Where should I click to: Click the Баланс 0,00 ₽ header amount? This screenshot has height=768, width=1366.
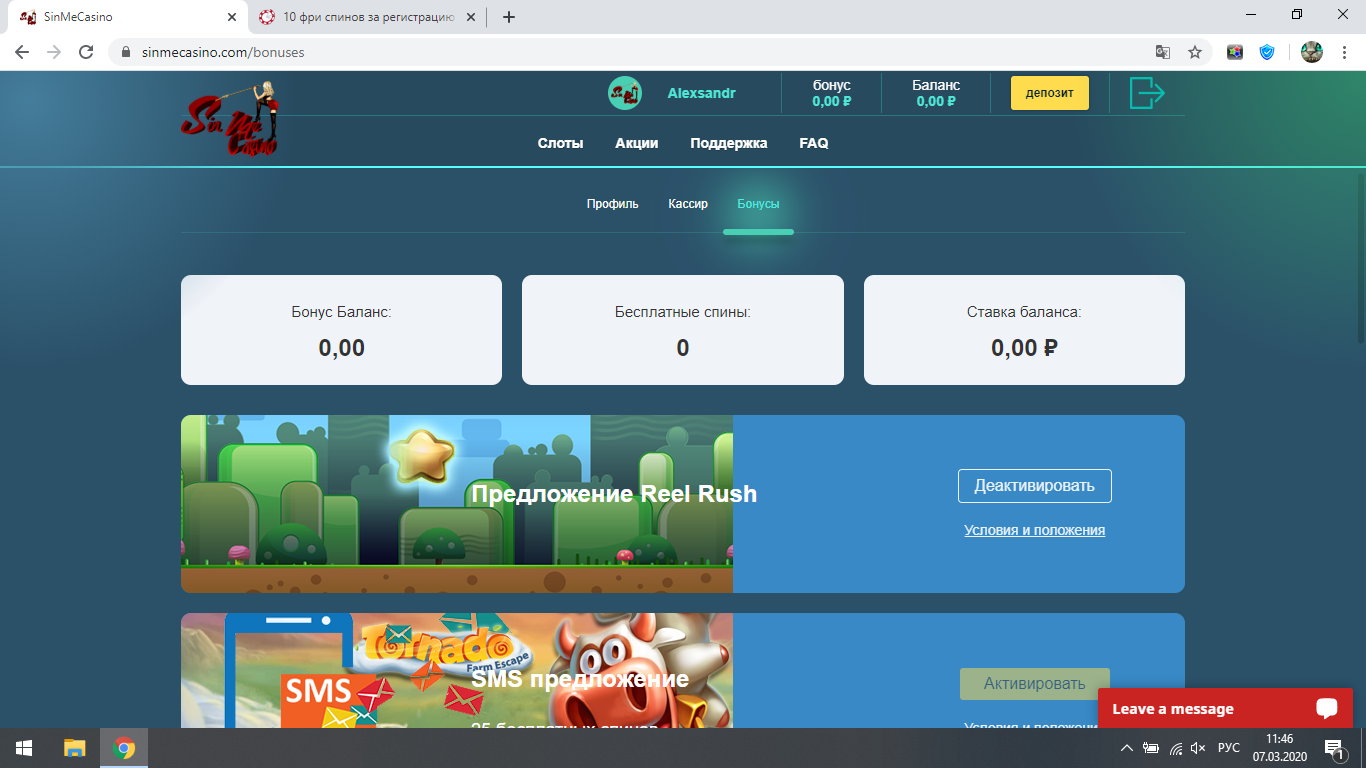coord(936,93)
